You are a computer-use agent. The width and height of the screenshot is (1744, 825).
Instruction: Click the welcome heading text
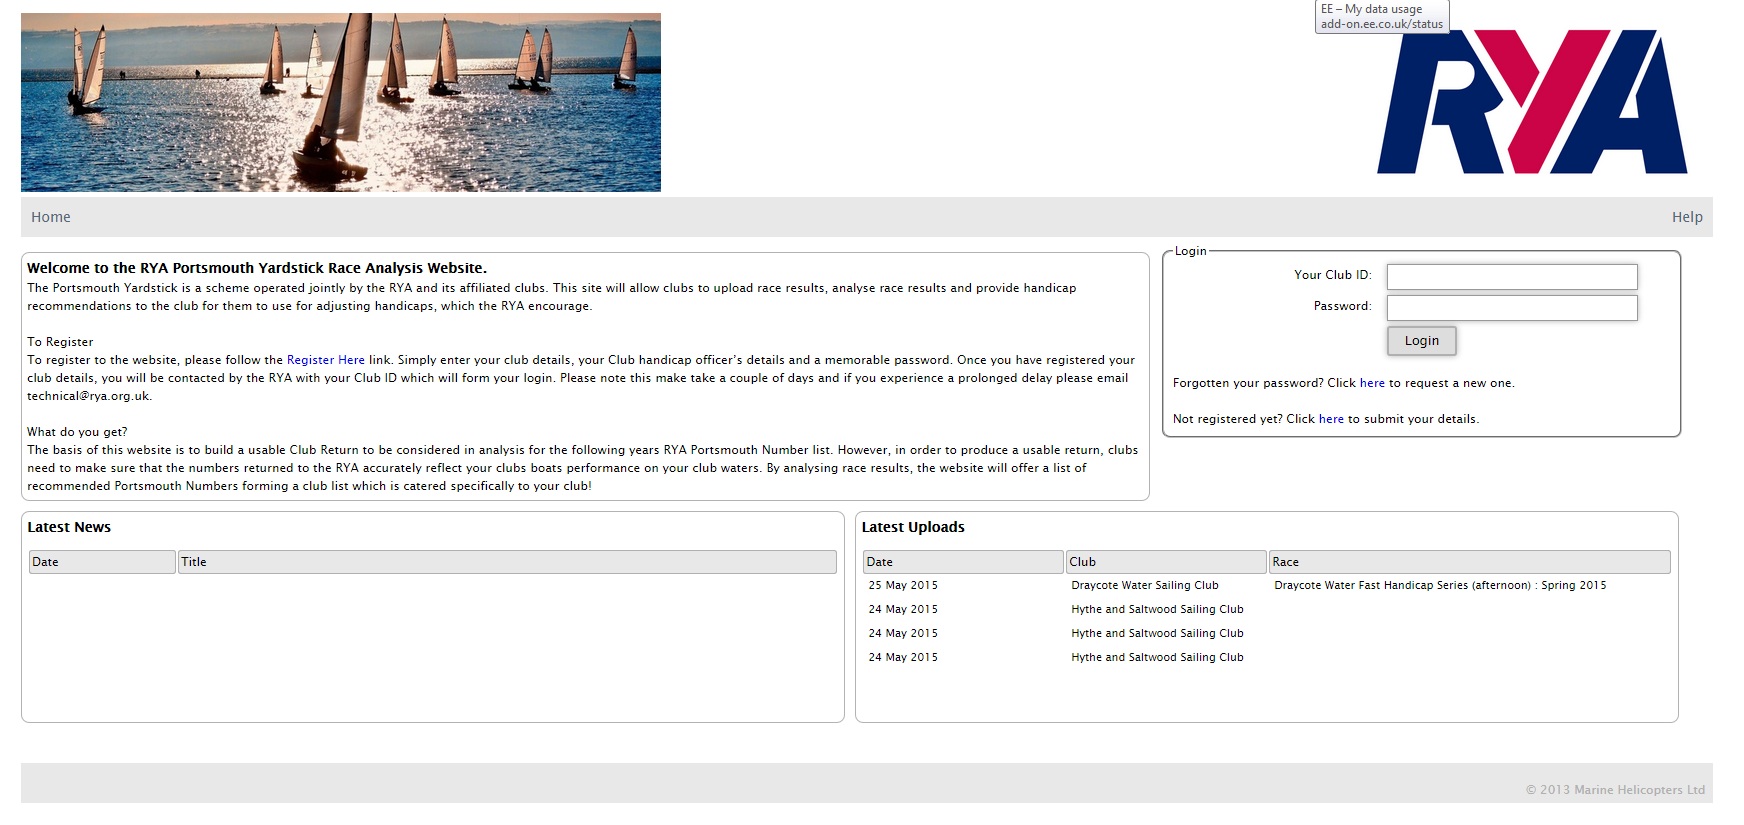pyautogui.click(x=257, y=268)
